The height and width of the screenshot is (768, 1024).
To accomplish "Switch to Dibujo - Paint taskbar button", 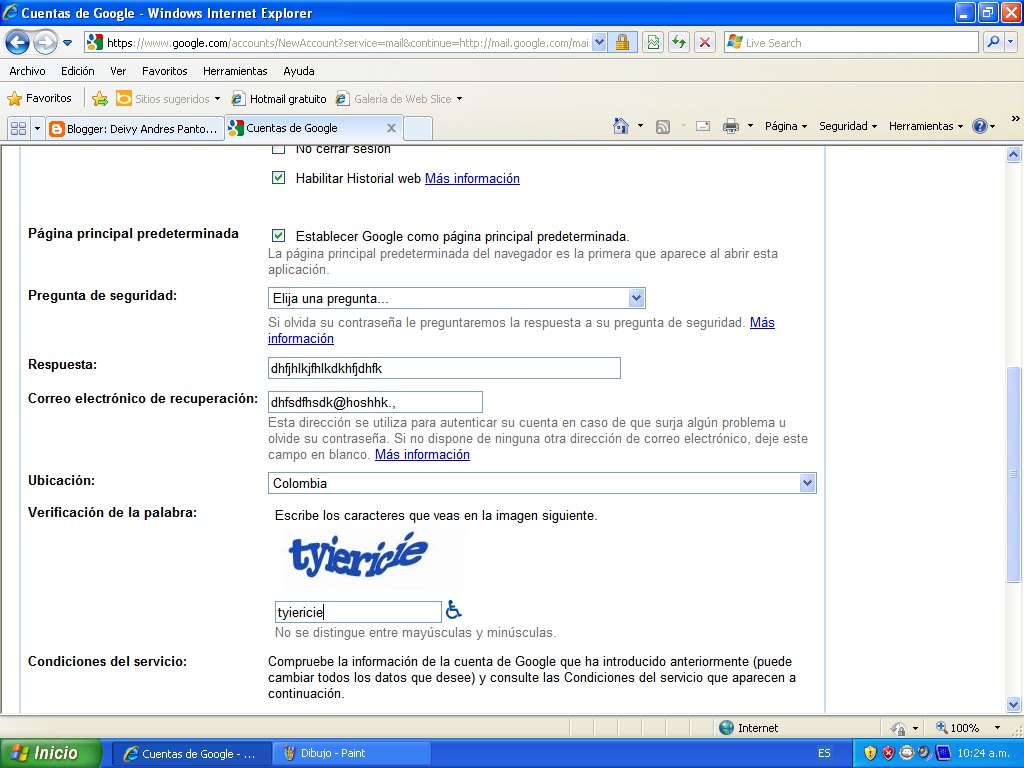I will click(x=351, y=753).
